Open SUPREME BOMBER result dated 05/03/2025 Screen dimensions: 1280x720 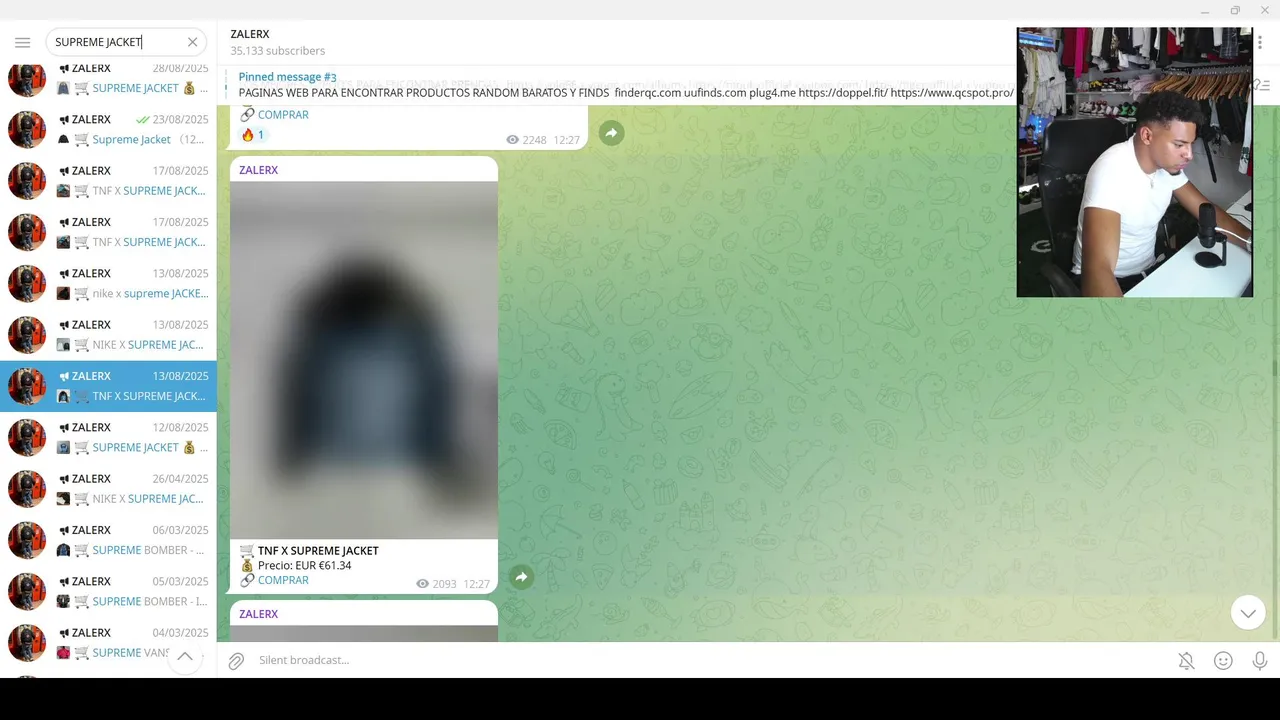[108, 591]
